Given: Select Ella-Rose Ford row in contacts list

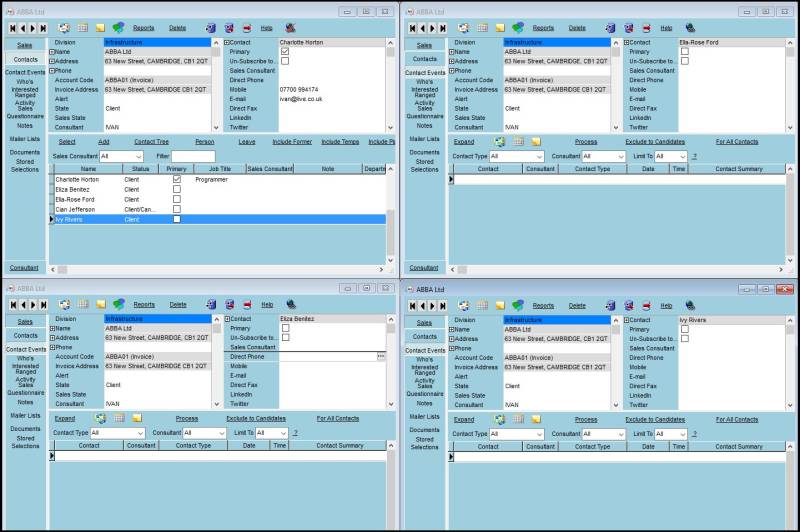Looking at the screenshot, I should coord(219,199).
